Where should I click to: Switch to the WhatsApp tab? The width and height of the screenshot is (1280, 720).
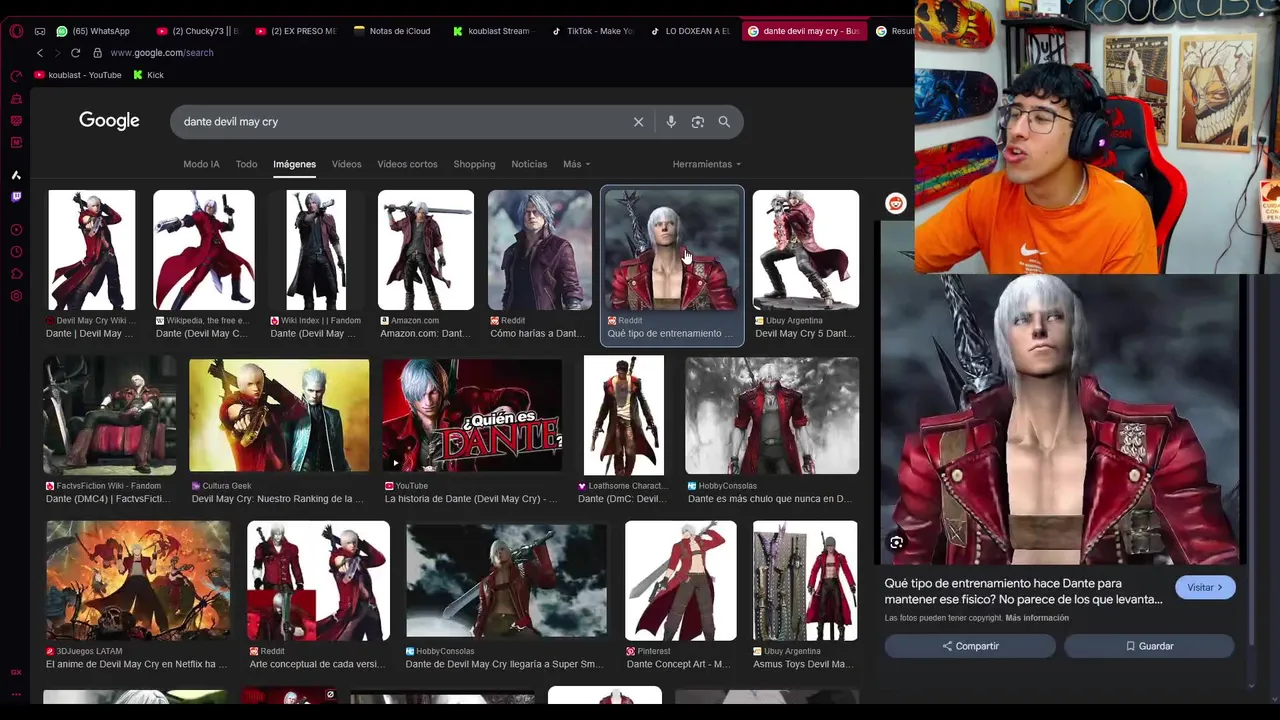point(93,31)
